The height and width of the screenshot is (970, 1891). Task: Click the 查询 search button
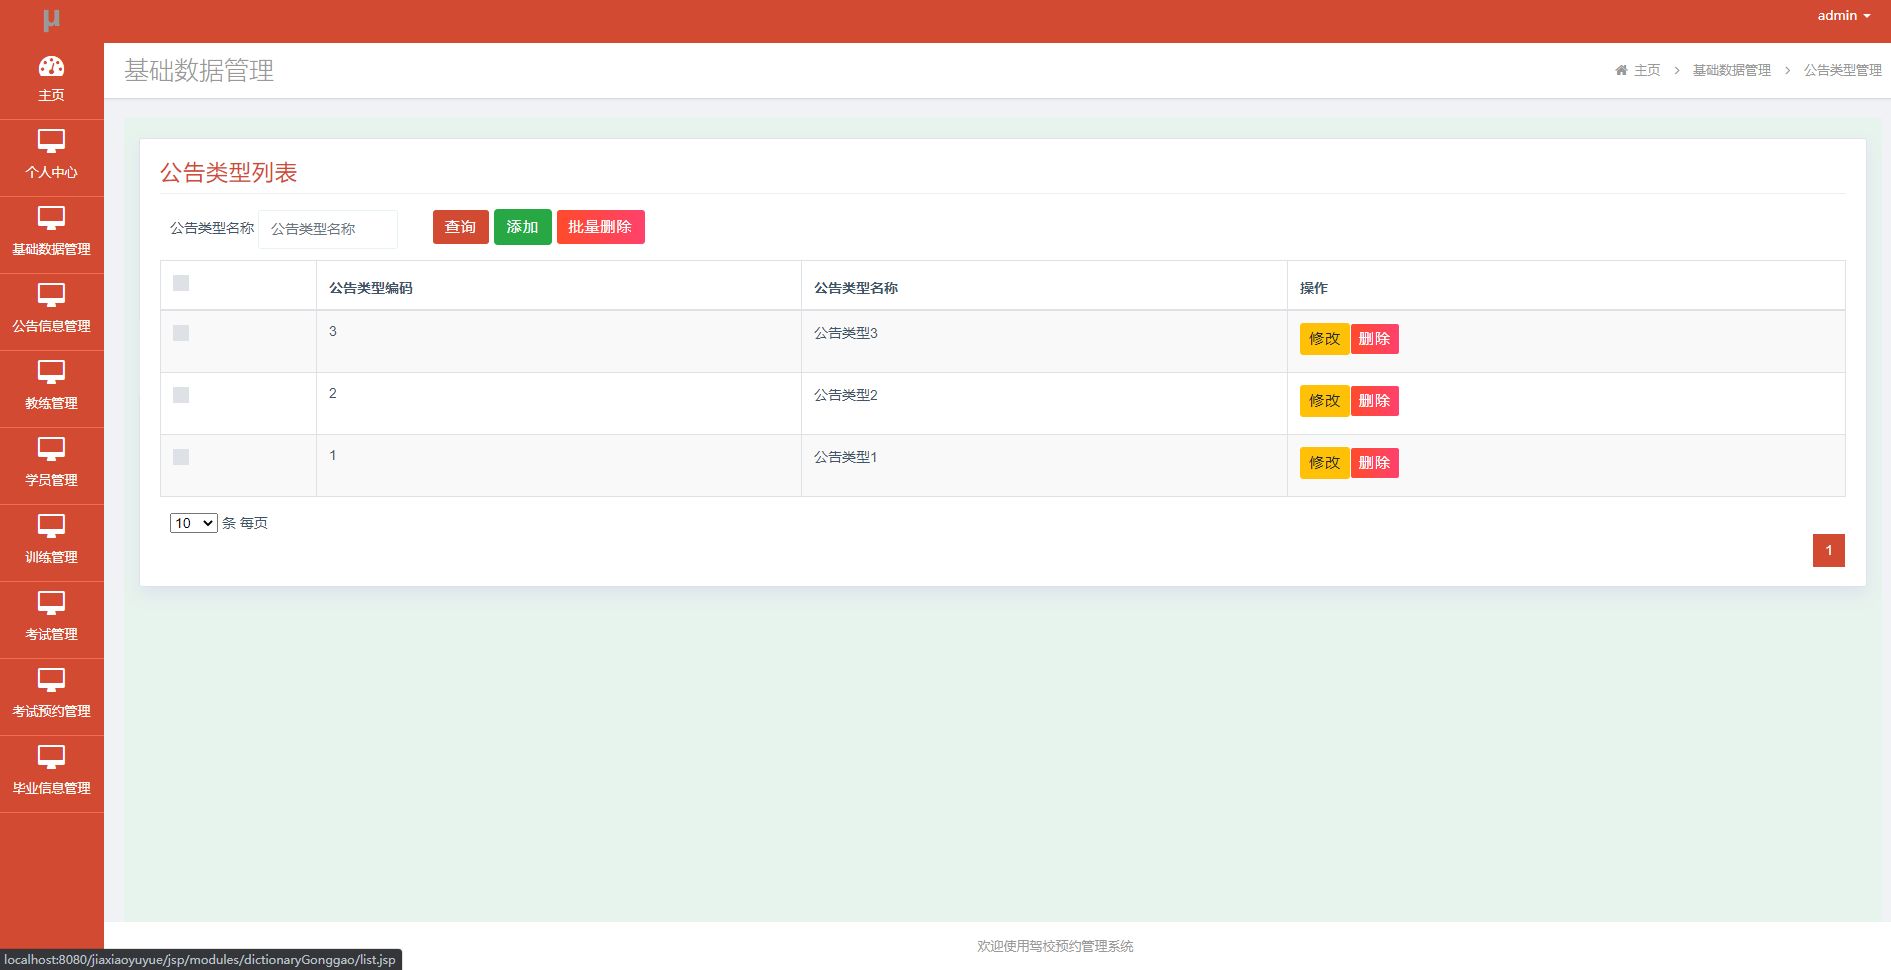point(460,227)
